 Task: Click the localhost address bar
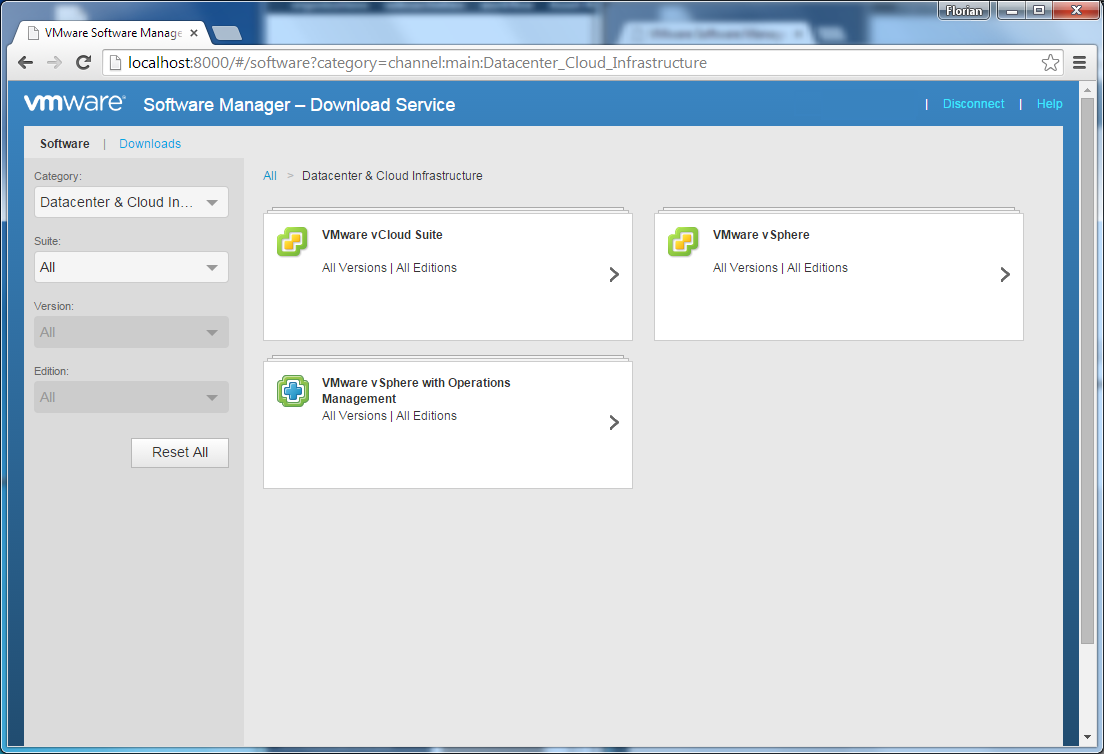point(583,63)
